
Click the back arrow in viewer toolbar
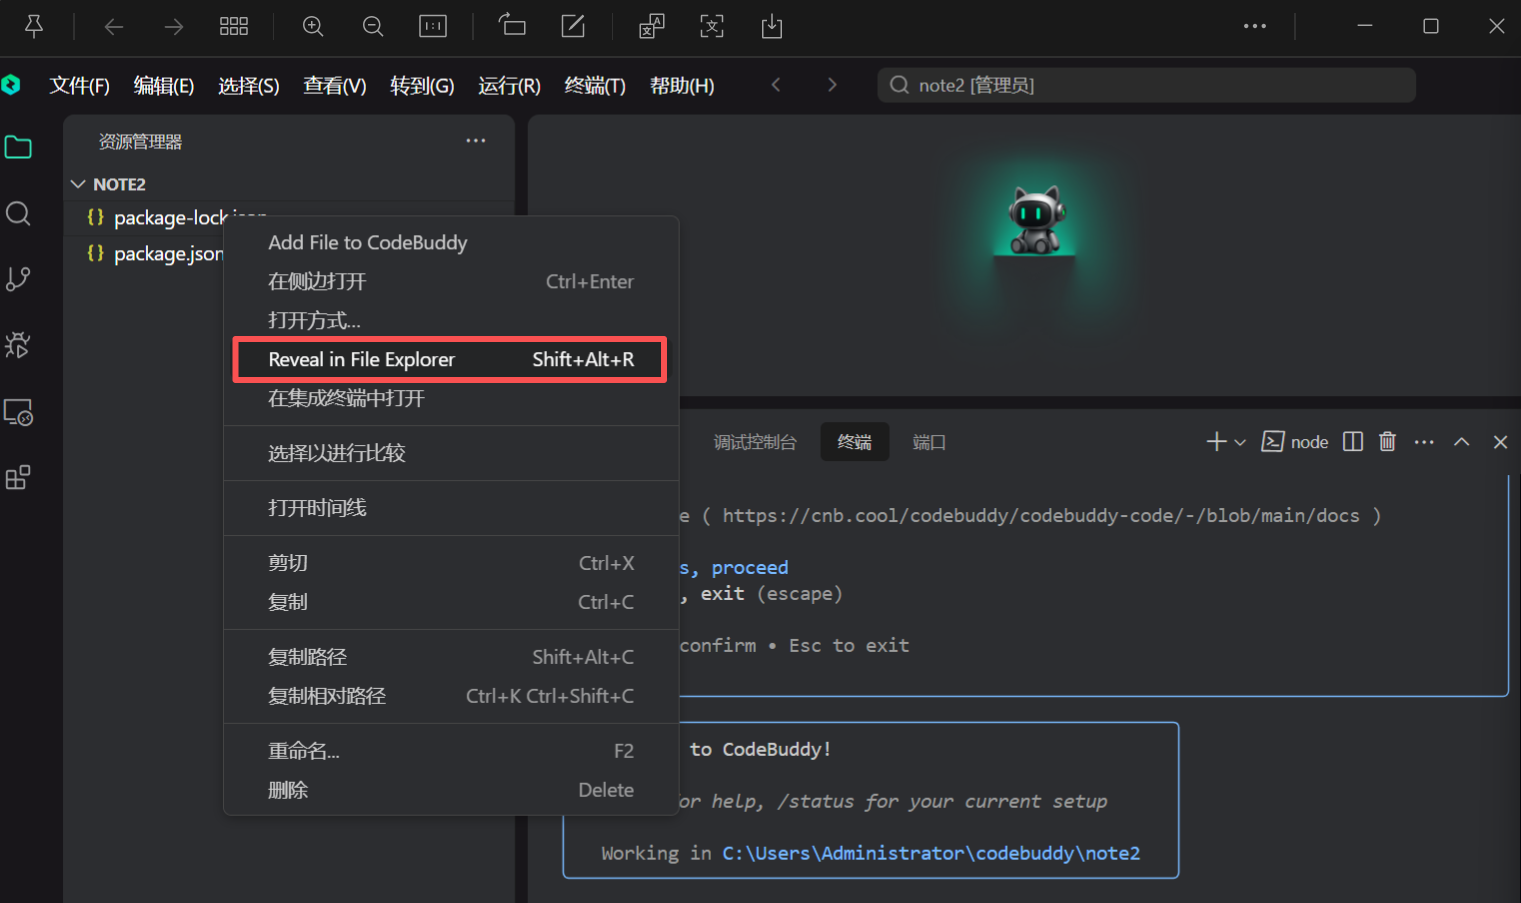[x=114, y=27]
